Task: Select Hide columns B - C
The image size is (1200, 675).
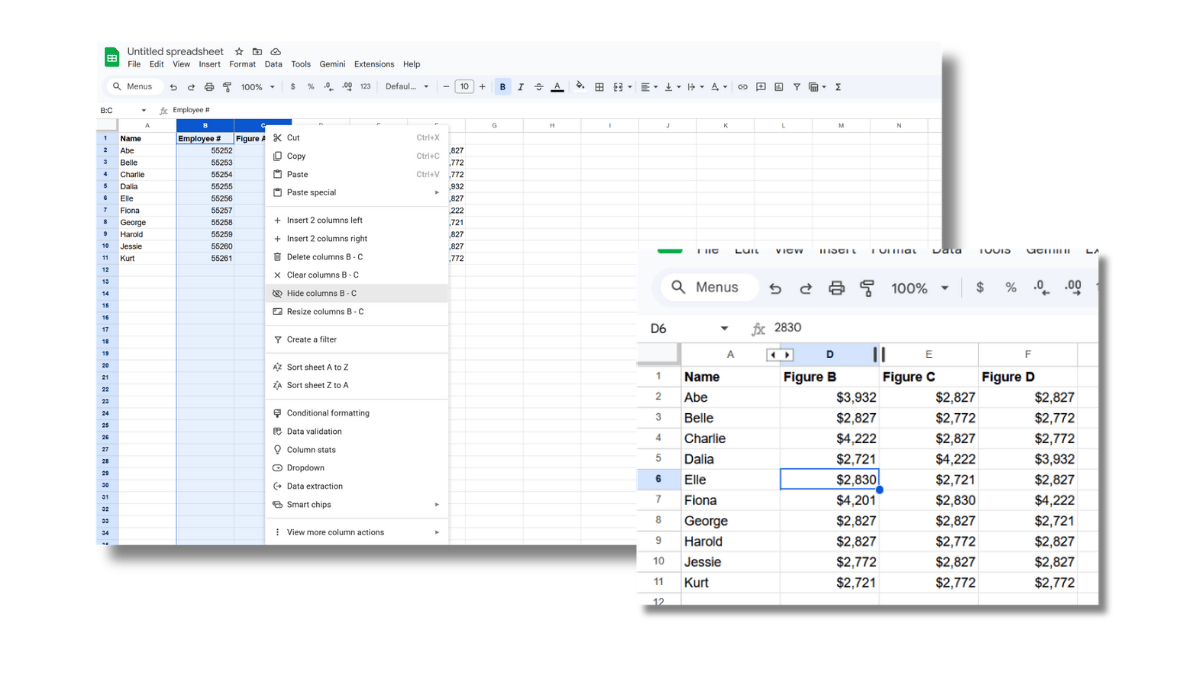Action: [x=356, y=293]
